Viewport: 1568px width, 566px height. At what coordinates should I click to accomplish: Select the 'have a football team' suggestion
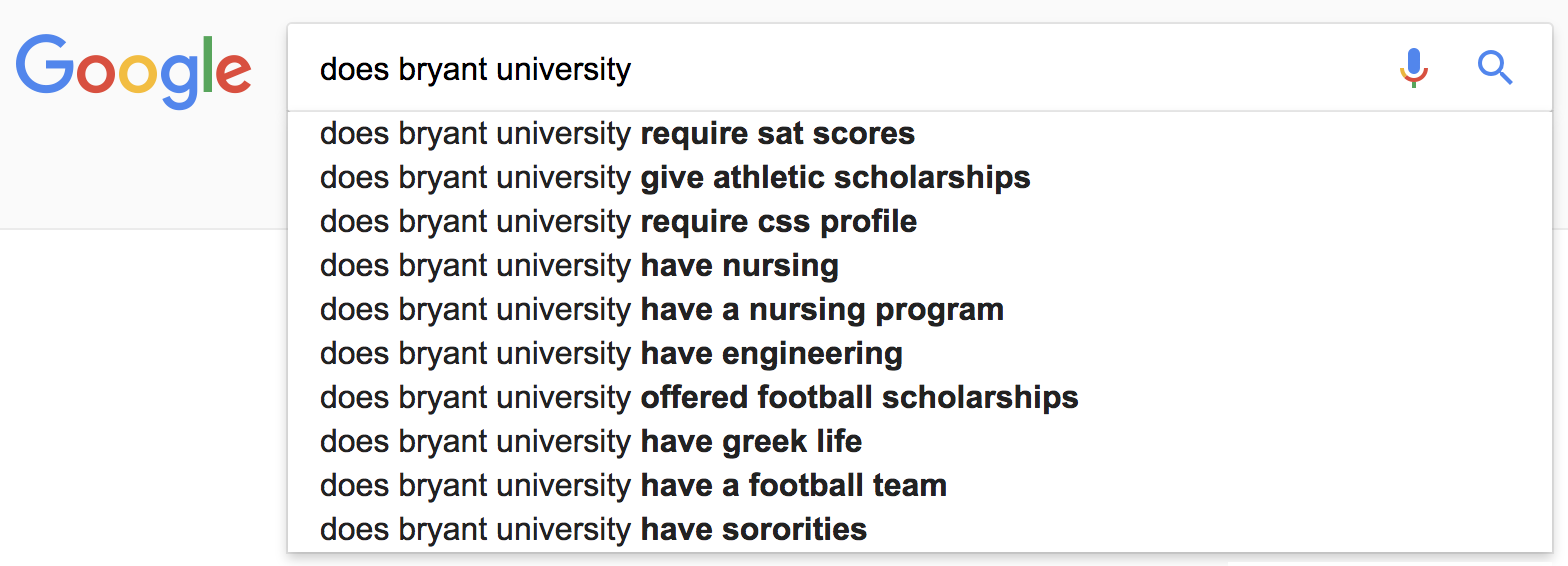[x=920, y=485]
